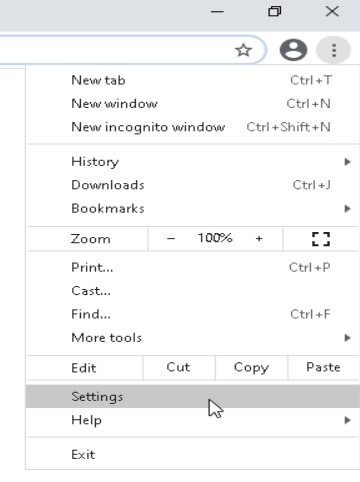Open the Help submenu
This screenshot has height=482, width=360.
point(193,420)
